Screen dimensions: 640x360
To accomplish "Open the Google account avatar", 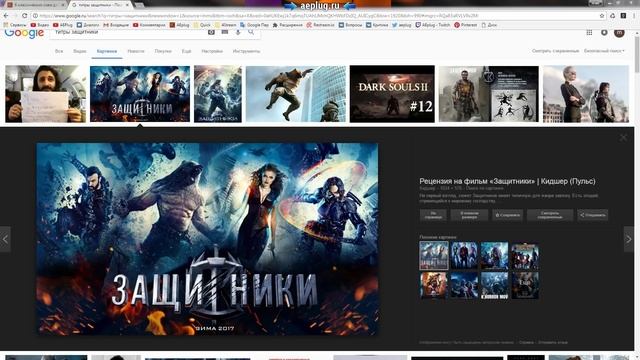I will (x=619, y=32).
